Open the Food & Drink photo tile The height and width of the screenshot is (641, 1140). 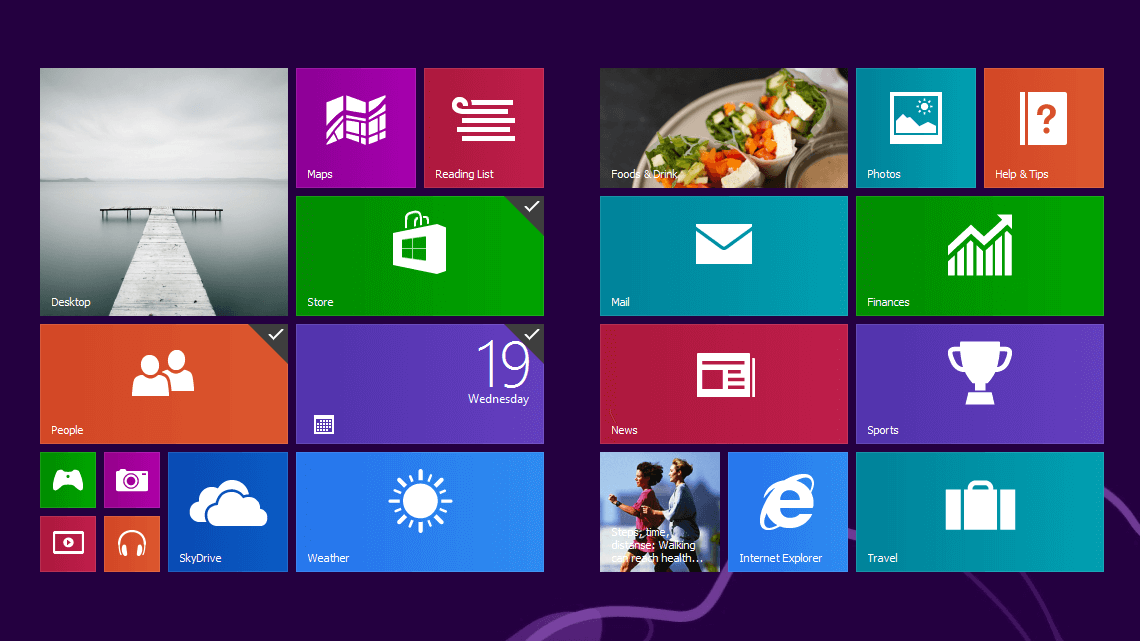tap(723, 128)
